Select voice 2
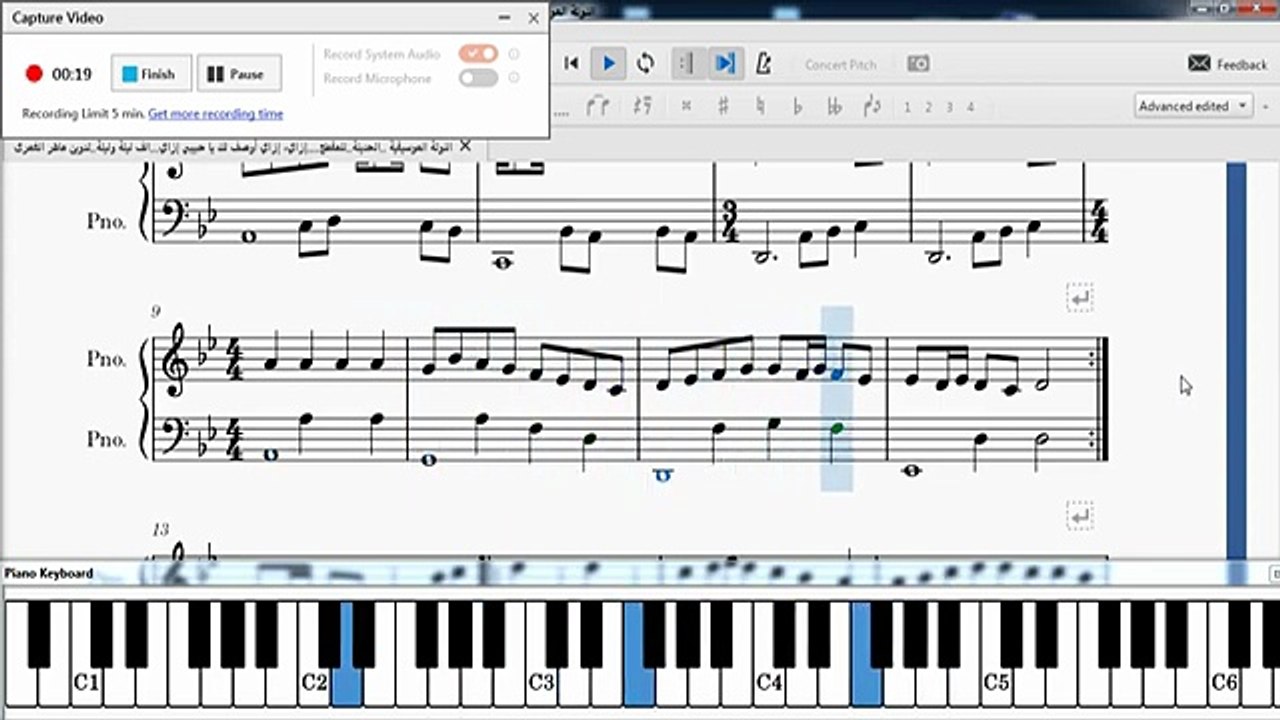Viewport: 1280px width, 720px height. pos(928,107)
